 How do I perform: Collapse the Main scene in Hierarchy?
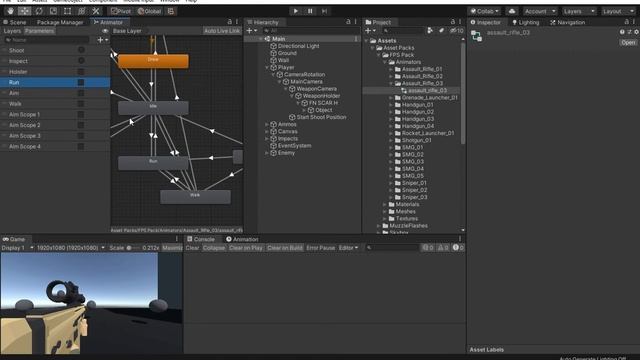pos(261,39)
